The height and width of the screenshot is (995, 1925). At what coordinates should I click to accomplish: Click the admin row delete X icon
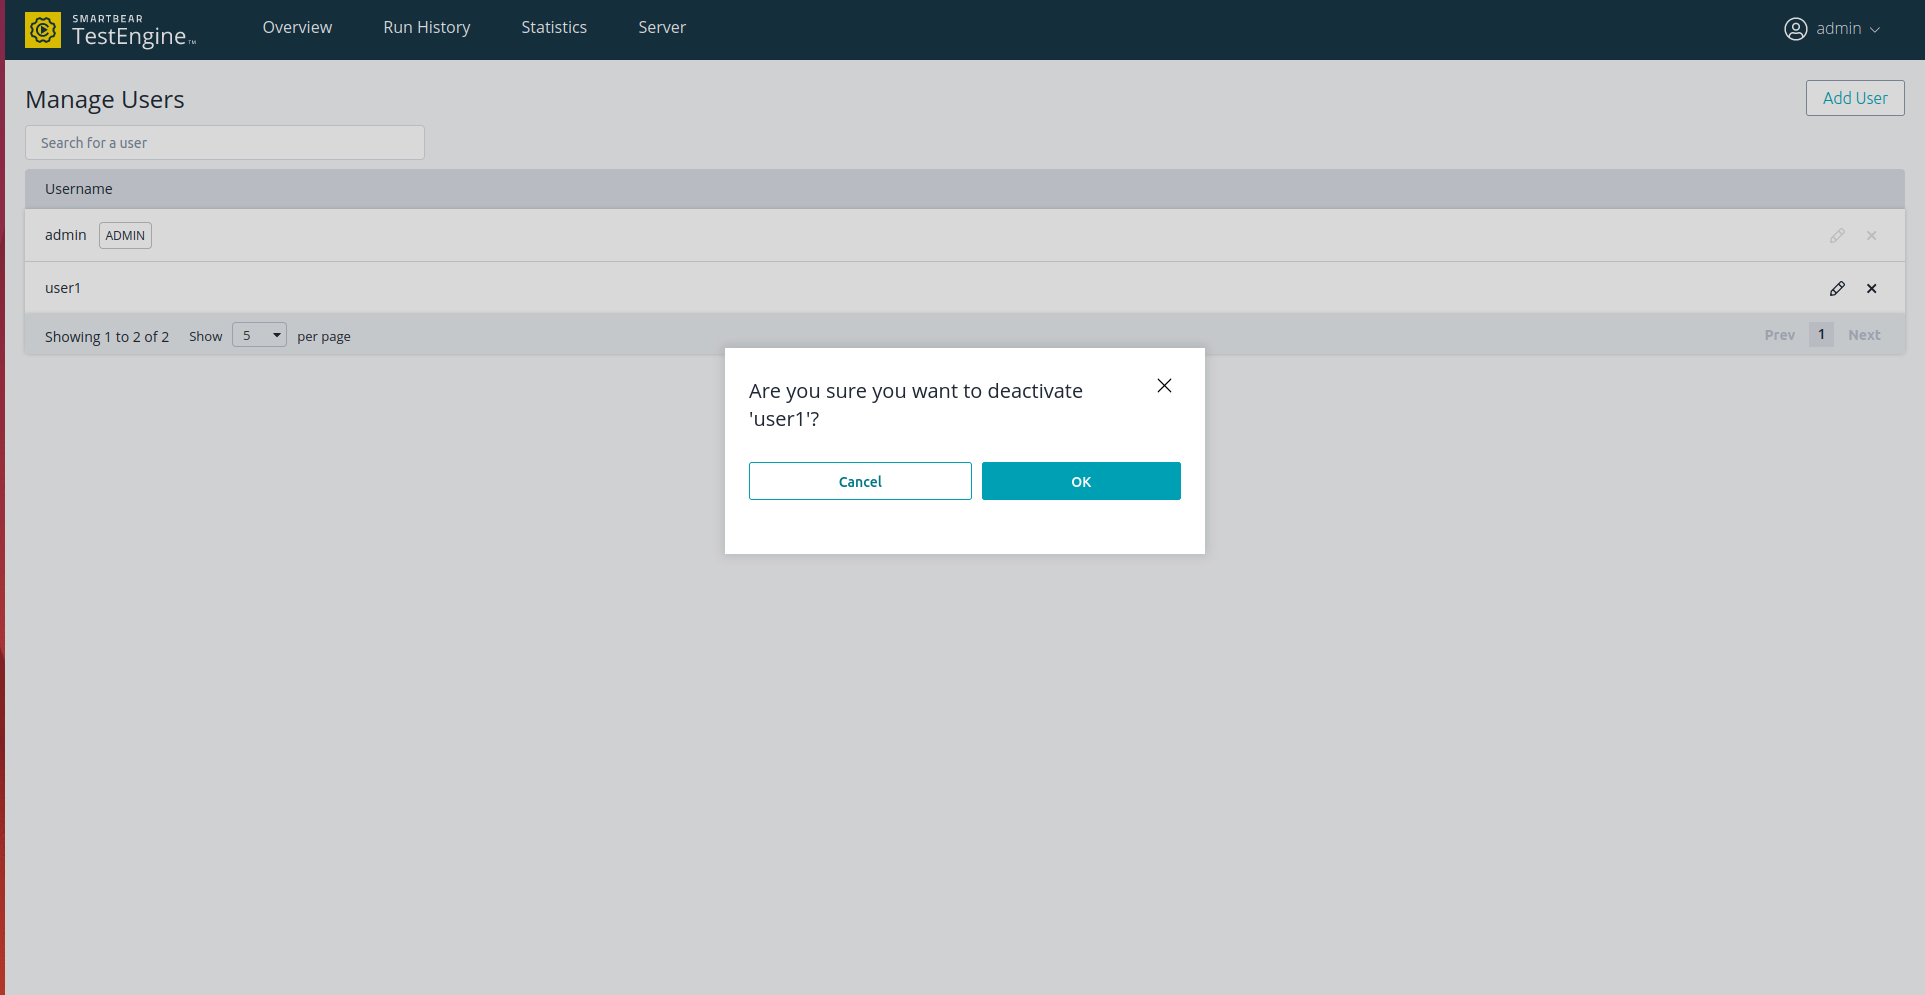coord(1871,236)
